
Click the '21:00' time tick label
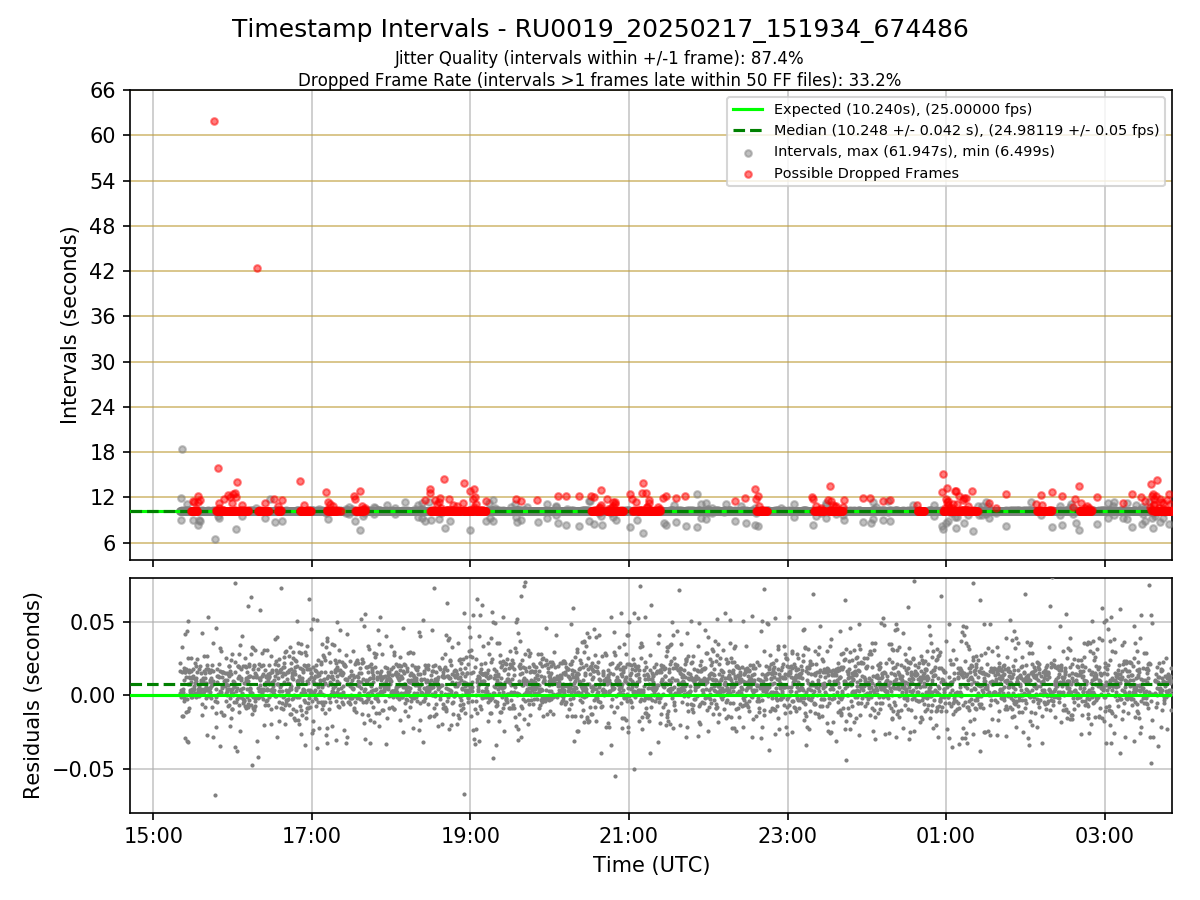pyautogui.click(x=629, y=834)
